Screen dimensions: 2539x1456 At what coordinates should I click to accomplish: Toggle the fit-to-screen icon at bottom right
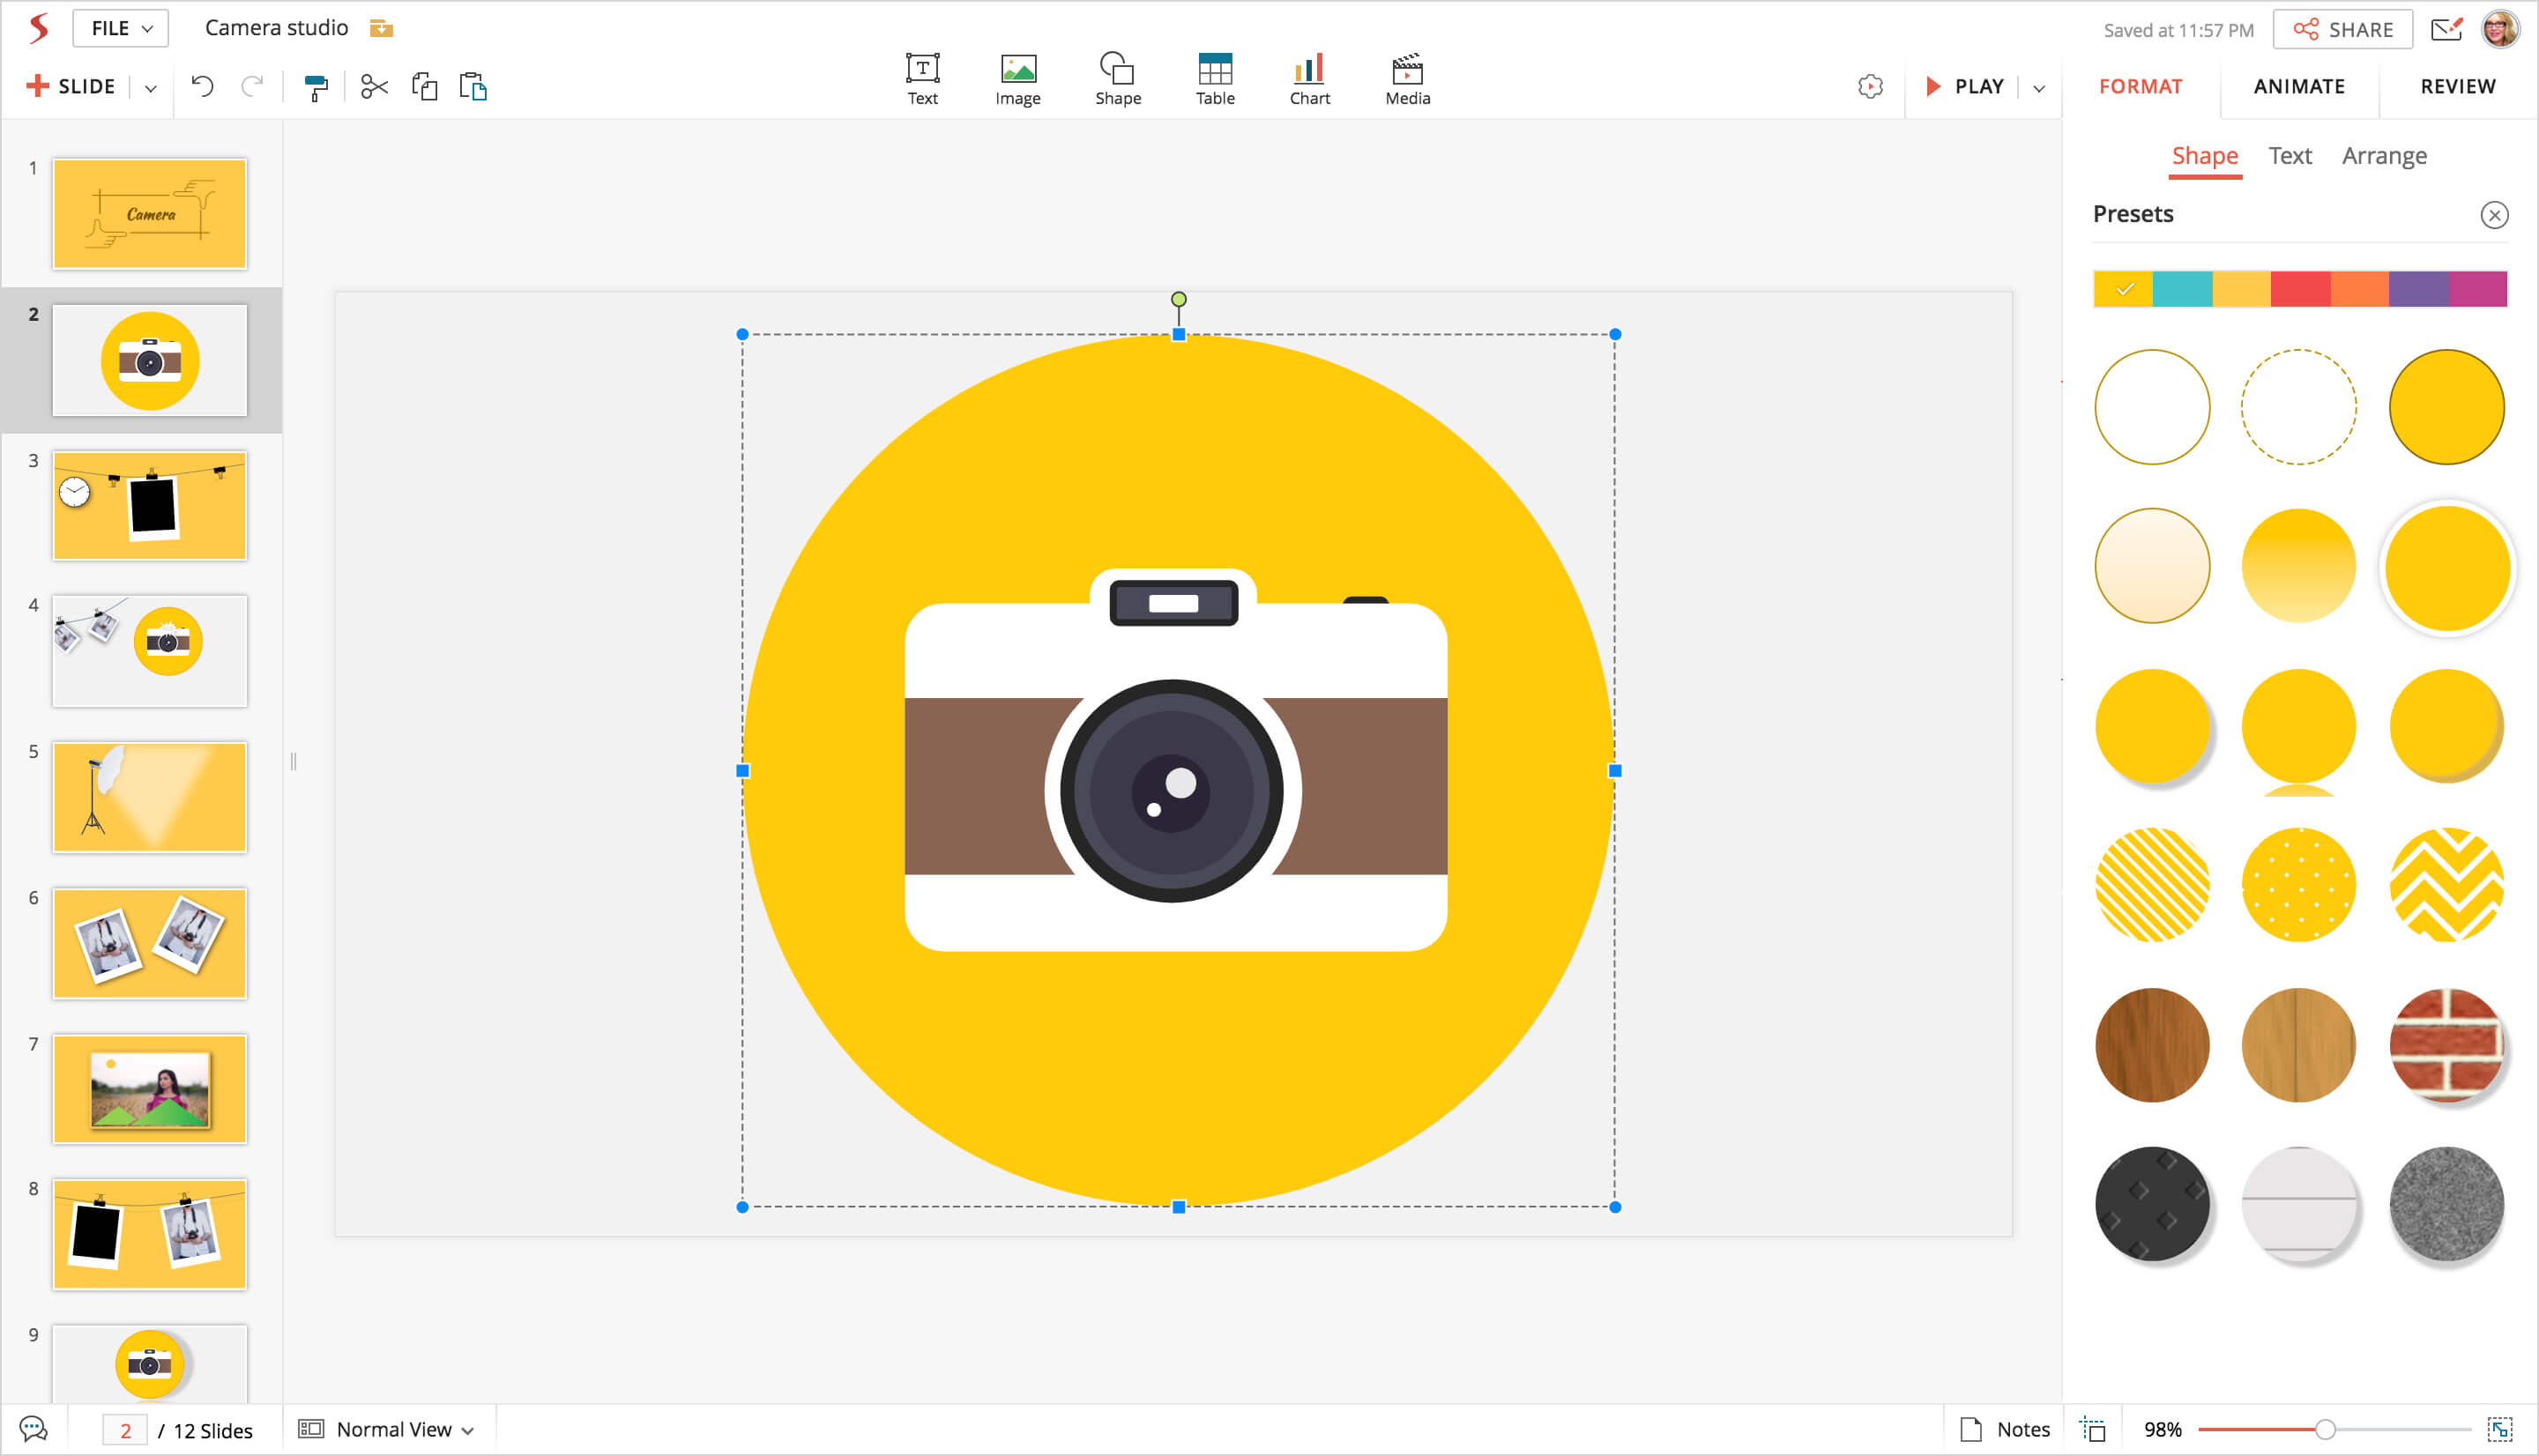(x=2499, y=1429)
